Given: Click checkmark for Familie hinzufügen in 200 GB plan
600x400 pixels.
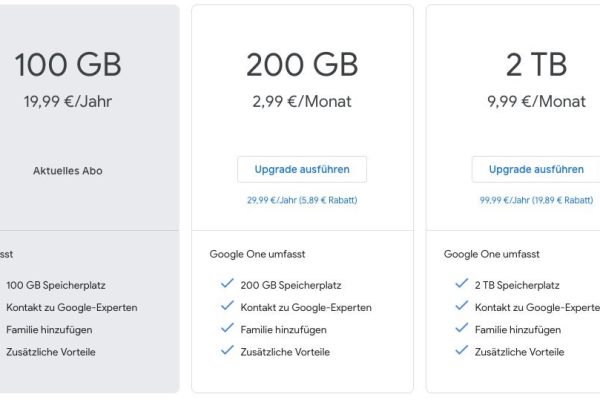Looking at the screenshot, I should tap(227, 329).
